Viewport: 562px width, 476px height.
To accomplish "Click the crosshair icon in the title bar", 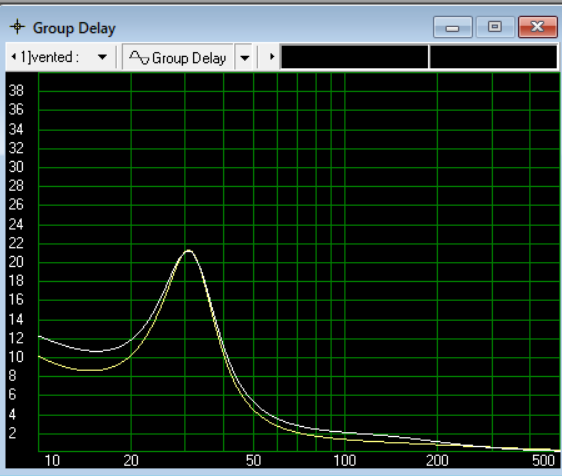I will point(17,27).
